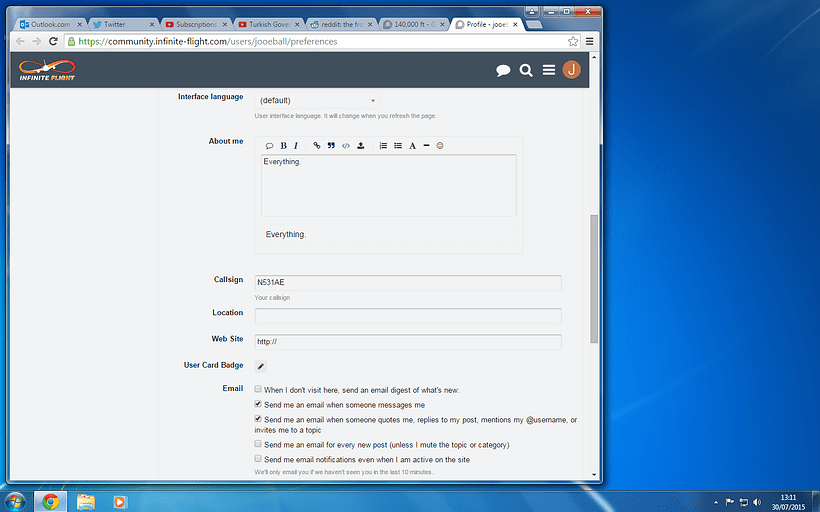Switch to the Outlook.com tab
Image resolution: width=820 pixels, height=512 pixels.
(x=51, y=24)
